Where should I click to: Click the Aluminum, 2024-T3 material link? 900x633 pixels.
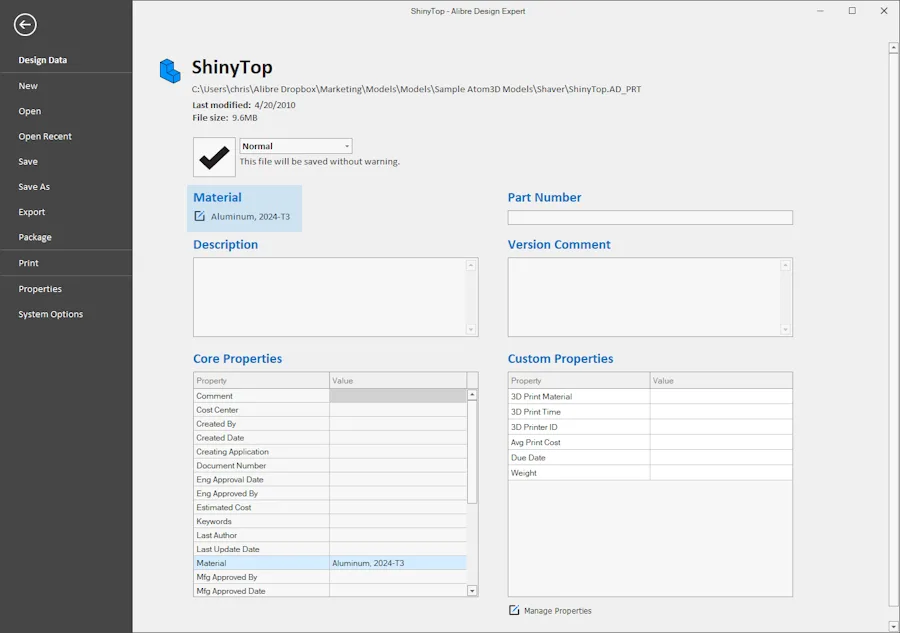[x=250, y=216]
